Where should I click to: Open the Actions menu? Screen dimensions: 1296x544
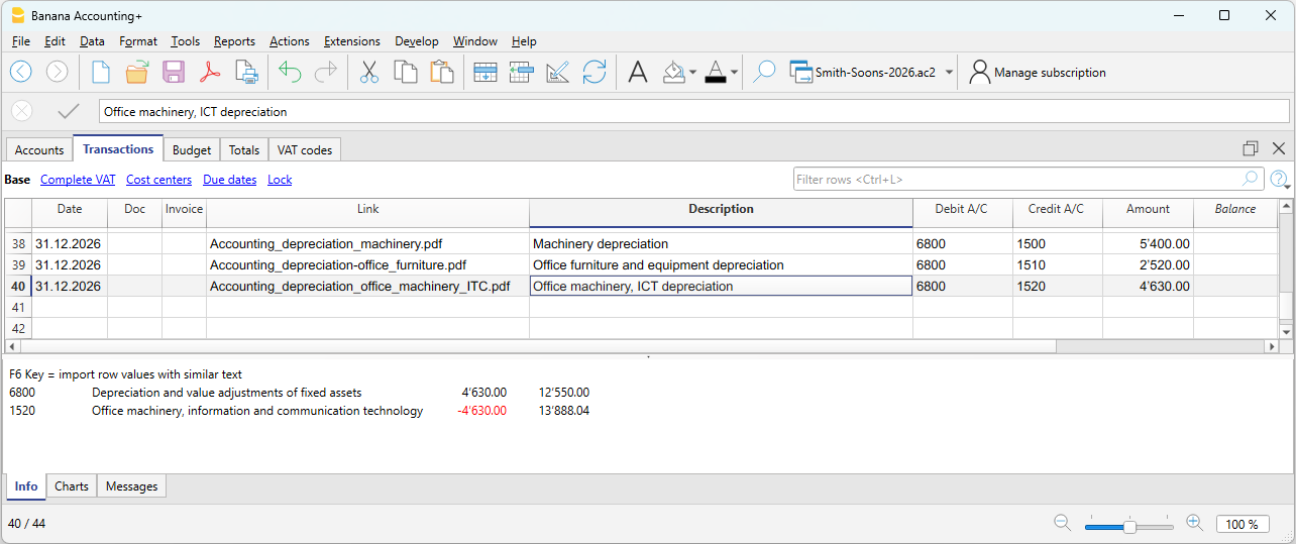coord(289,41)
